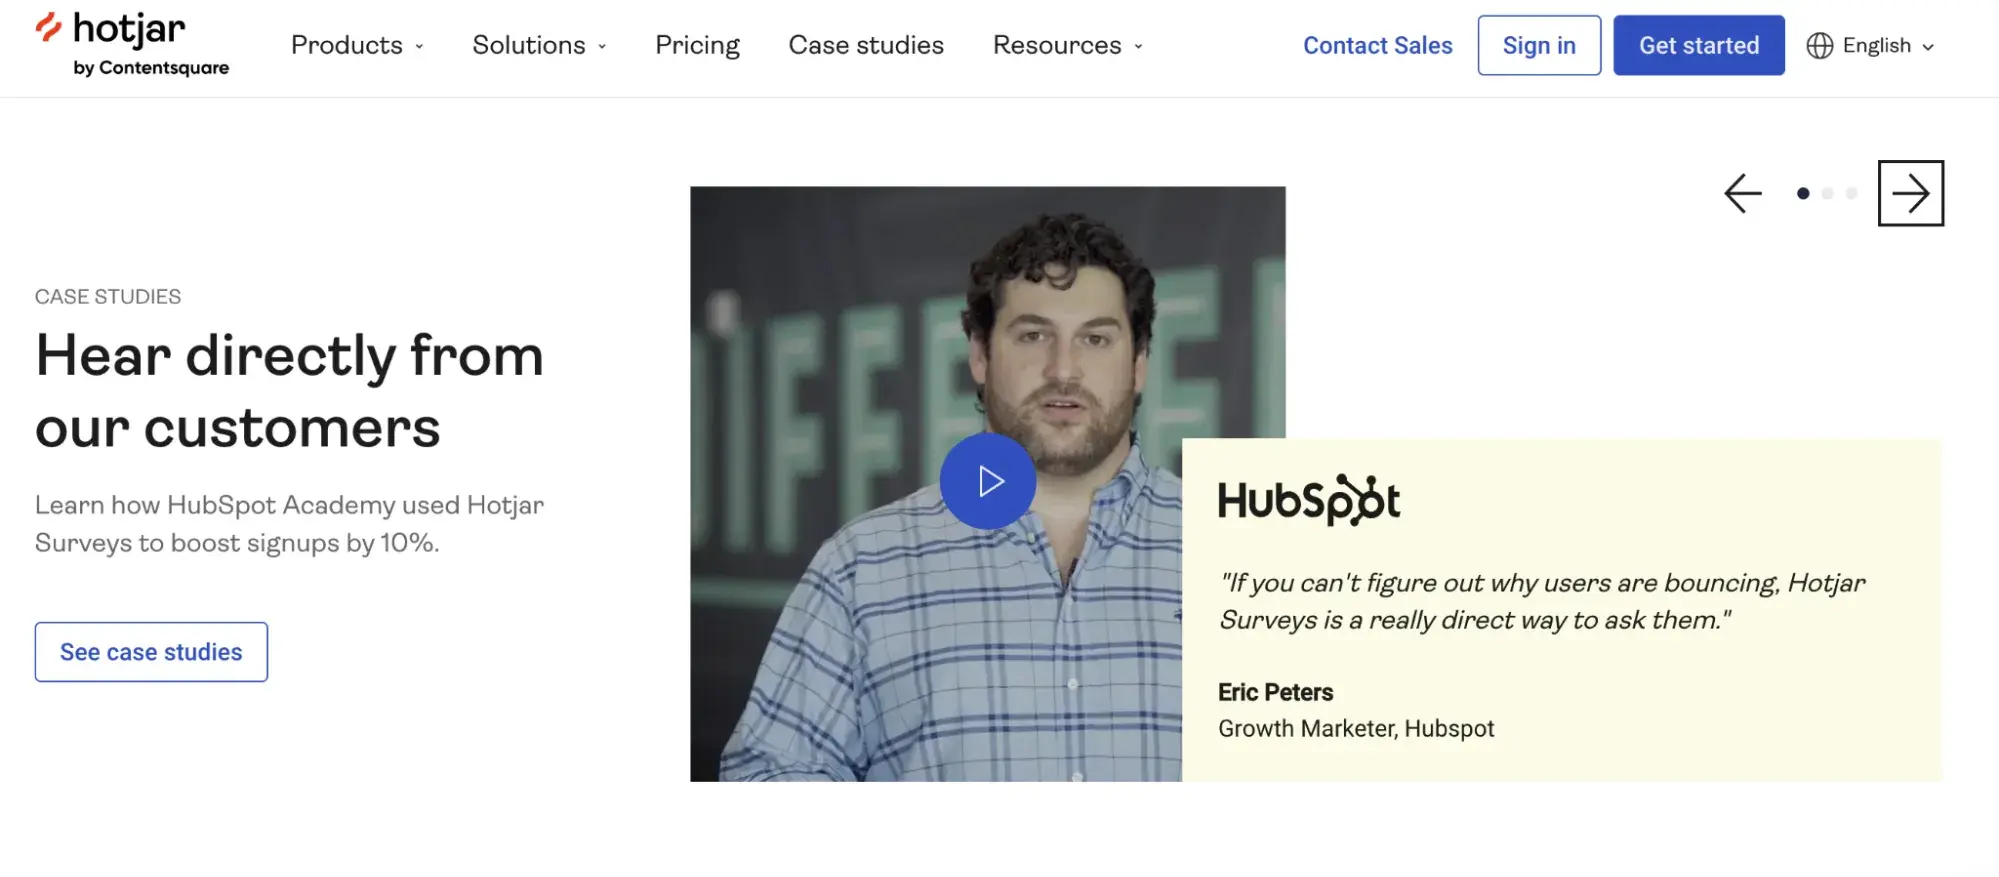Play the HubSpot customer video
Screen dimensions: 1999x877
[x=987, y=481]
